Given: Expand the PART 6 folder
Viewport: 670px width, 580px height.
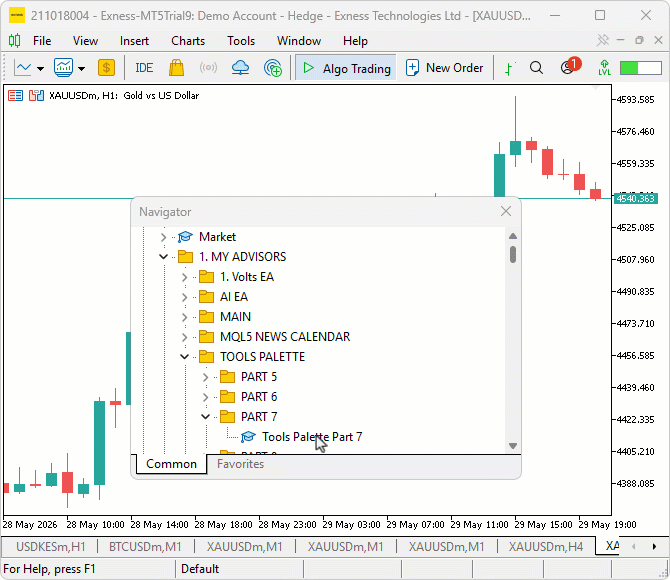Looking at the screenshot, I should click(205, 397).
